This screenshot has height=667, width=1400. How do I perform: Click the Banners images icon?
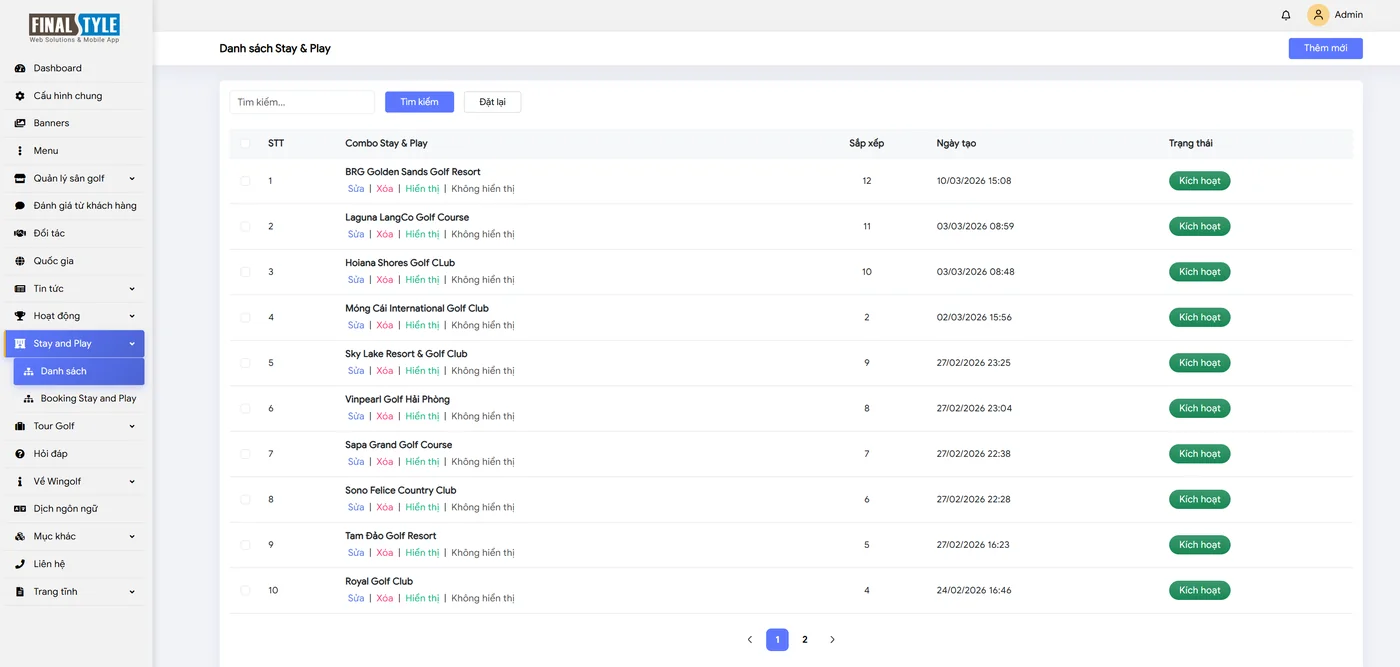(x=20, y=123)
